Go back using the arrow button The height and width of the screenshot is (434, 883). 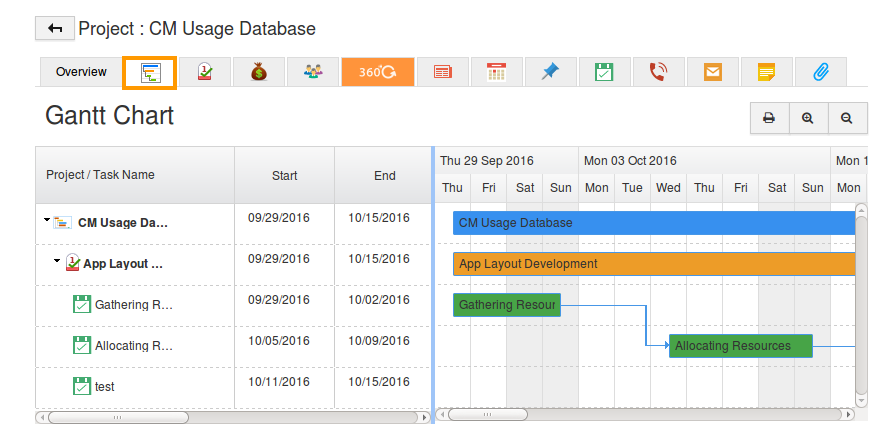click(x=55, y=28)
